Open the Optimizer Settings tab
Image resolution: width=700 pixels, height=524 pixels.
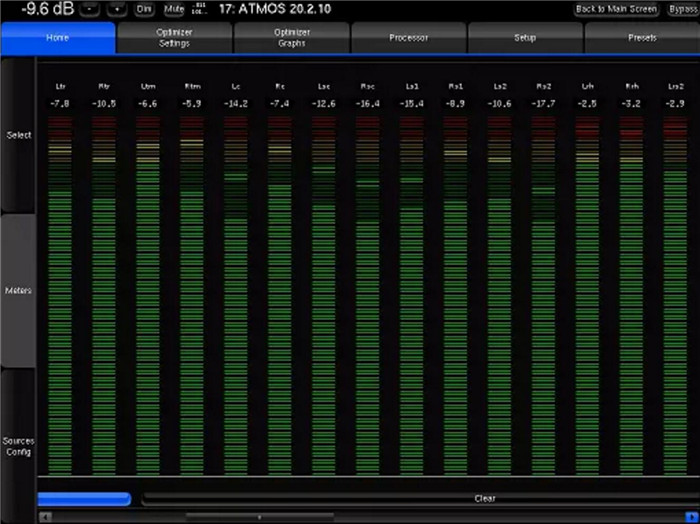pyautogui.click(x=174, y=38)
